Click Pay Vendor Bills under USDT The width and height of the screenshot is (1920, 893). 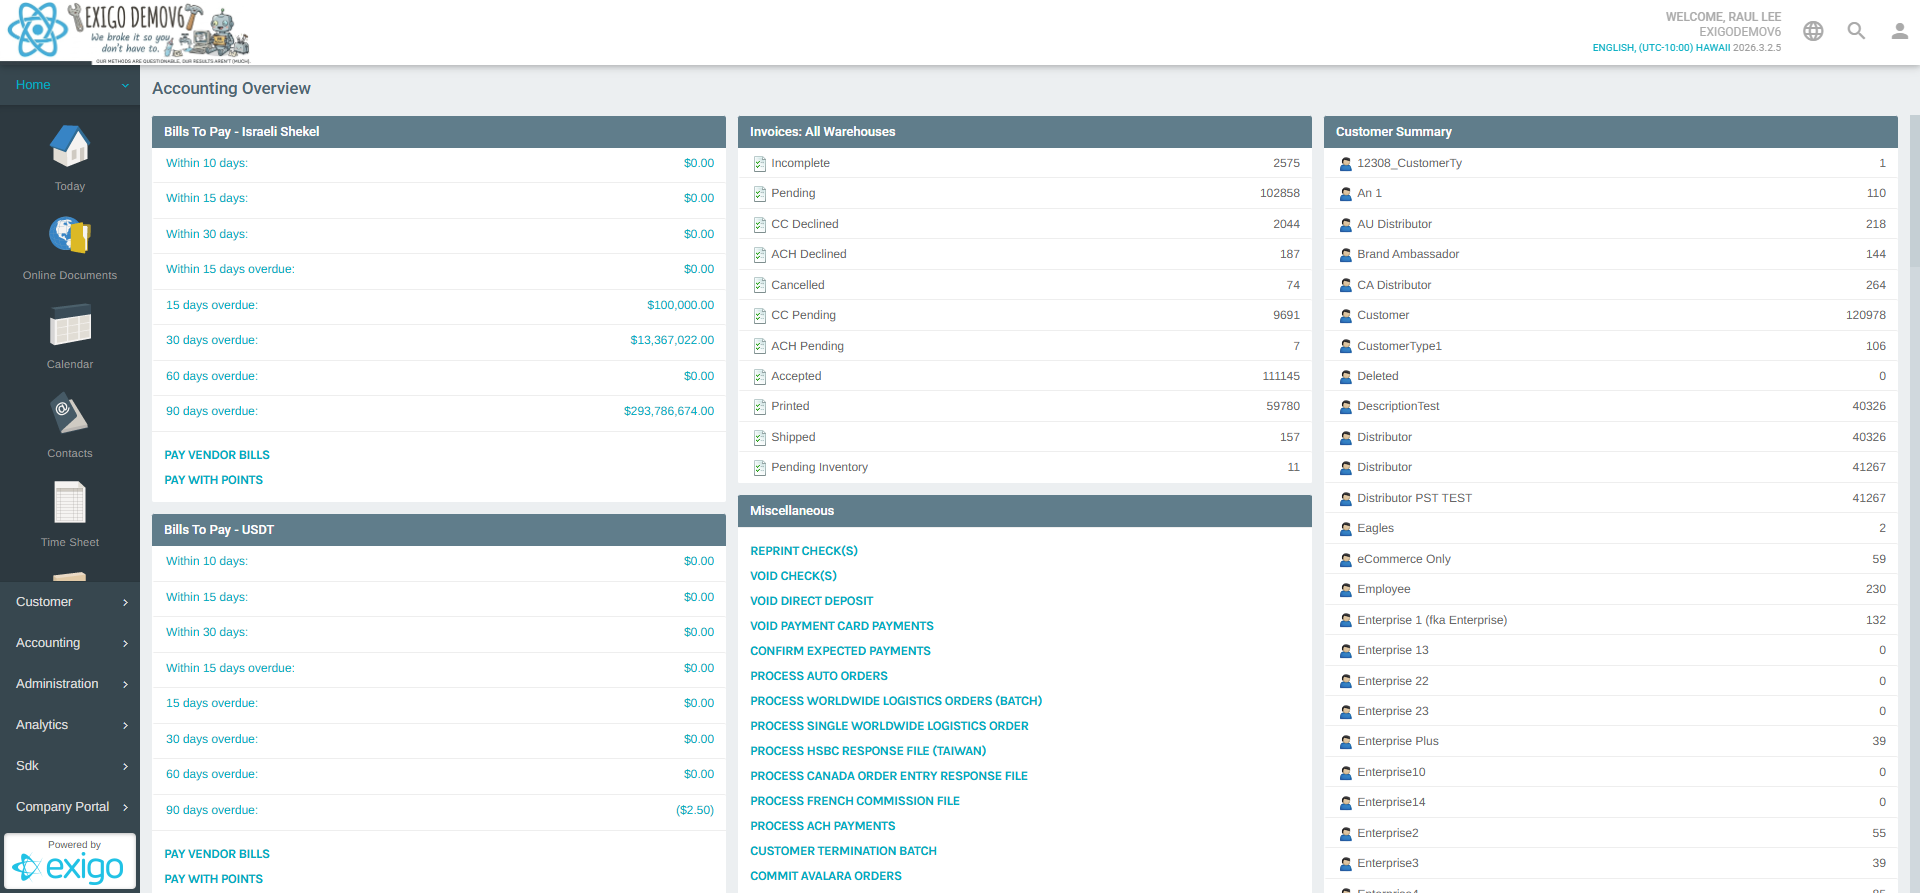tap(217, 854)
